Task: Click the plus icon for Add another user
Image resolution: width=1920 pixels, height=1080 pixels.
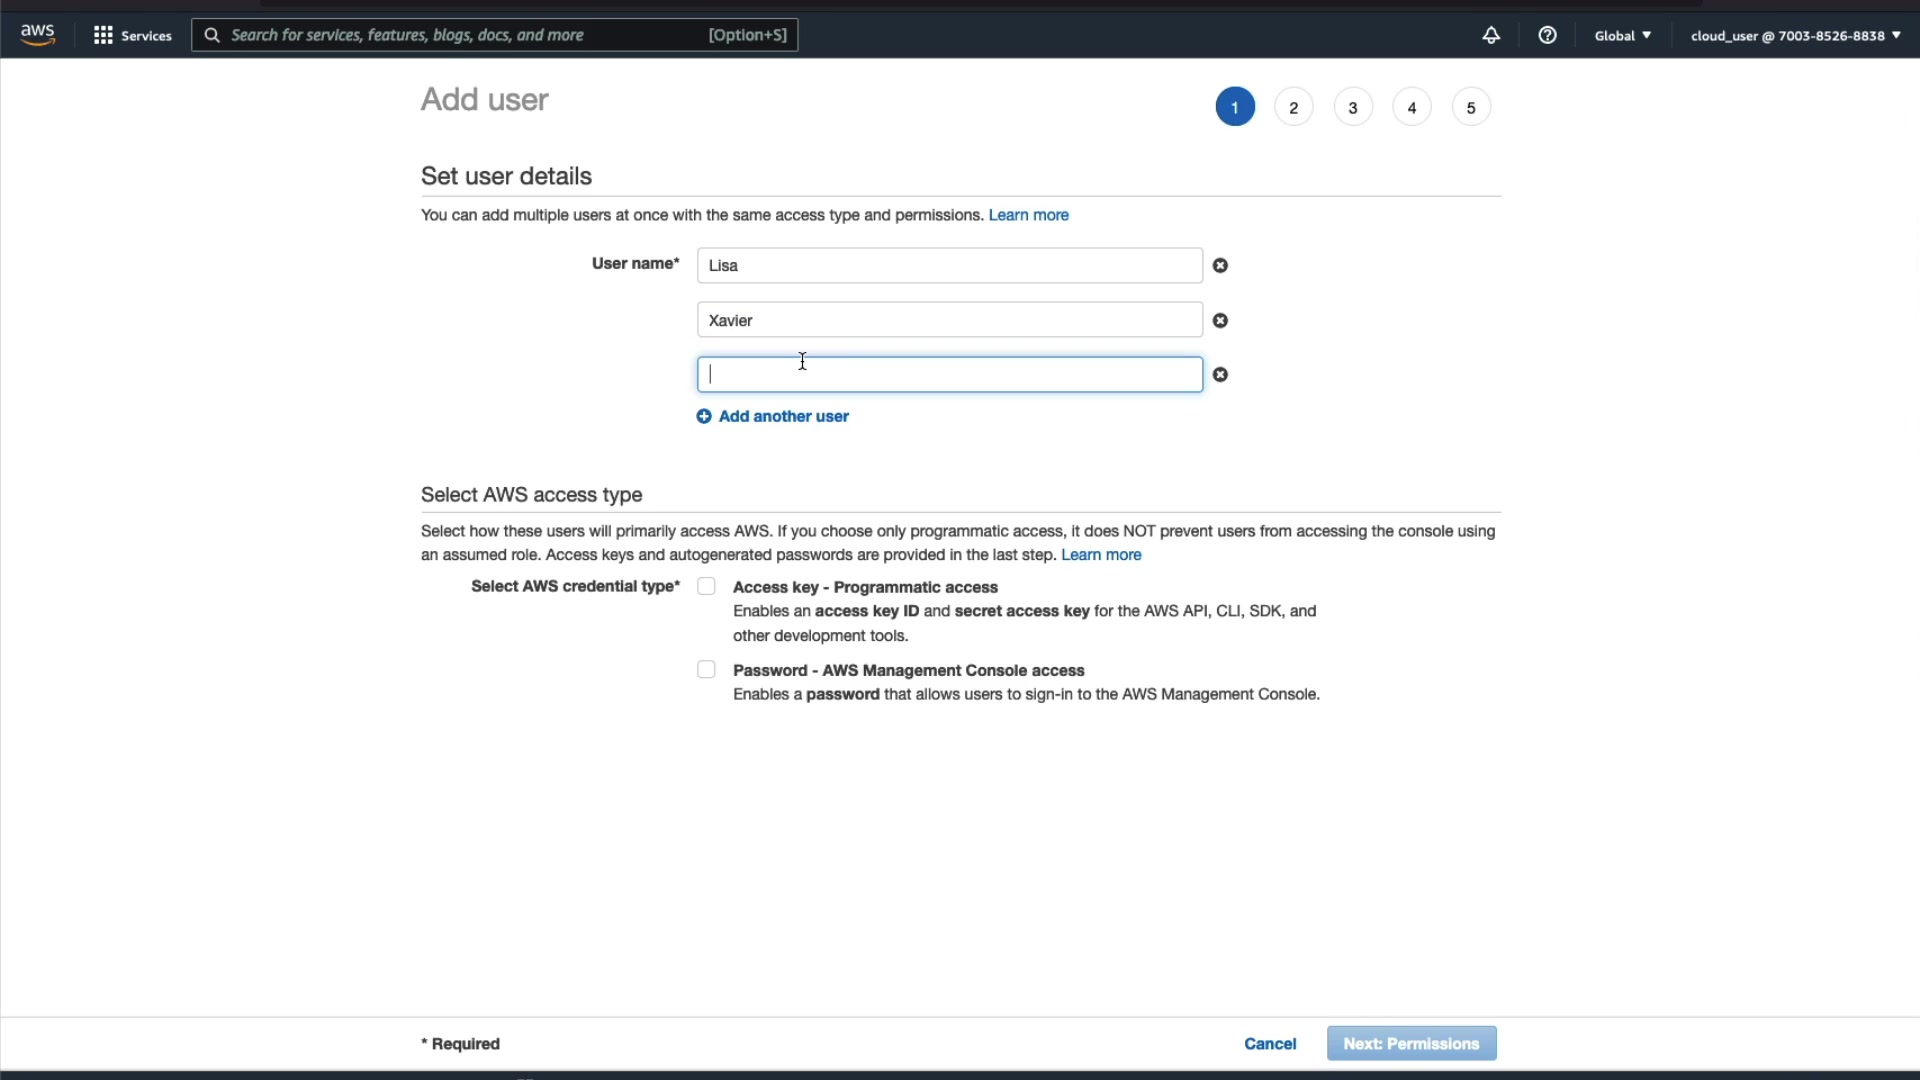Action: coord(704,417)
